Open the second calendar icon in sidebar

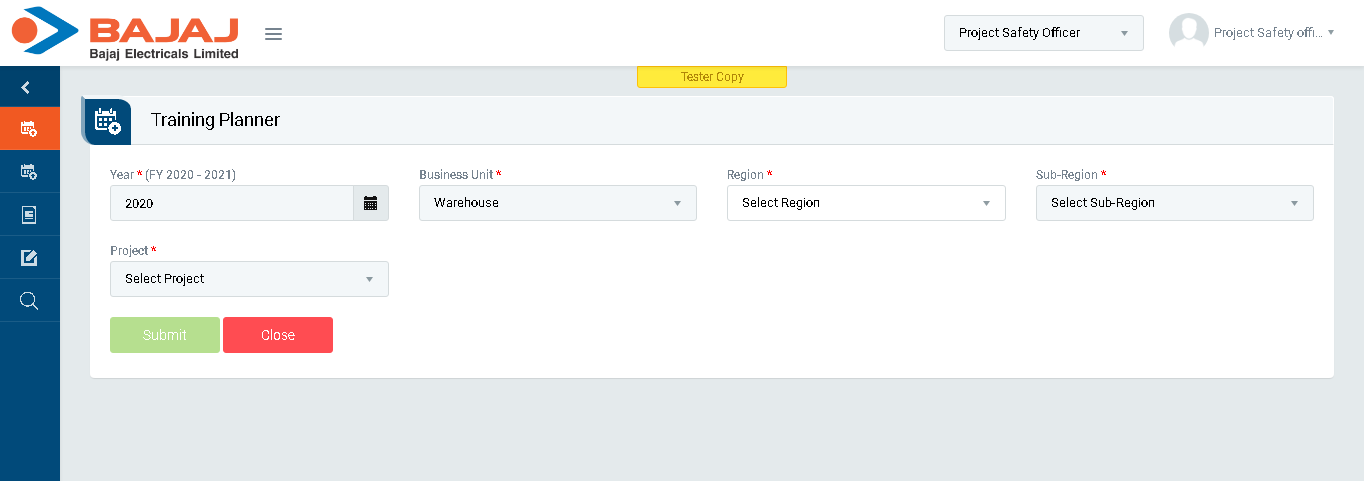click(29, 172)
